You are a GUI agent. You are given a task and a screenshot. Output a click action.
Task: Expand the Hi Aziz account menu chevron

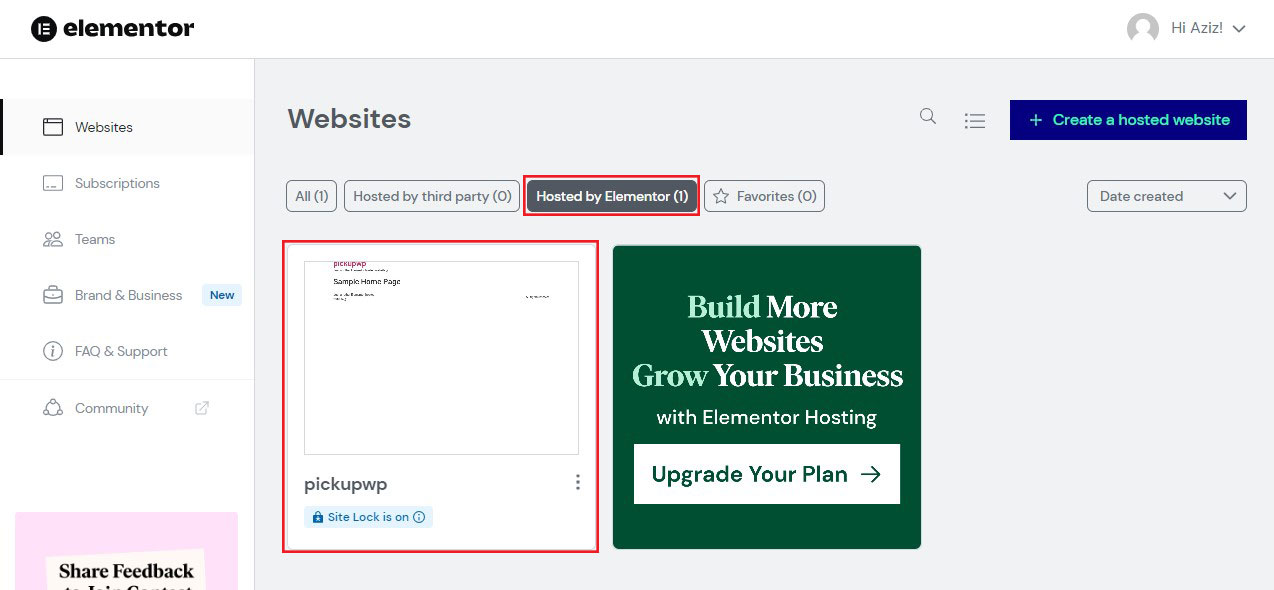point(1239,29)
